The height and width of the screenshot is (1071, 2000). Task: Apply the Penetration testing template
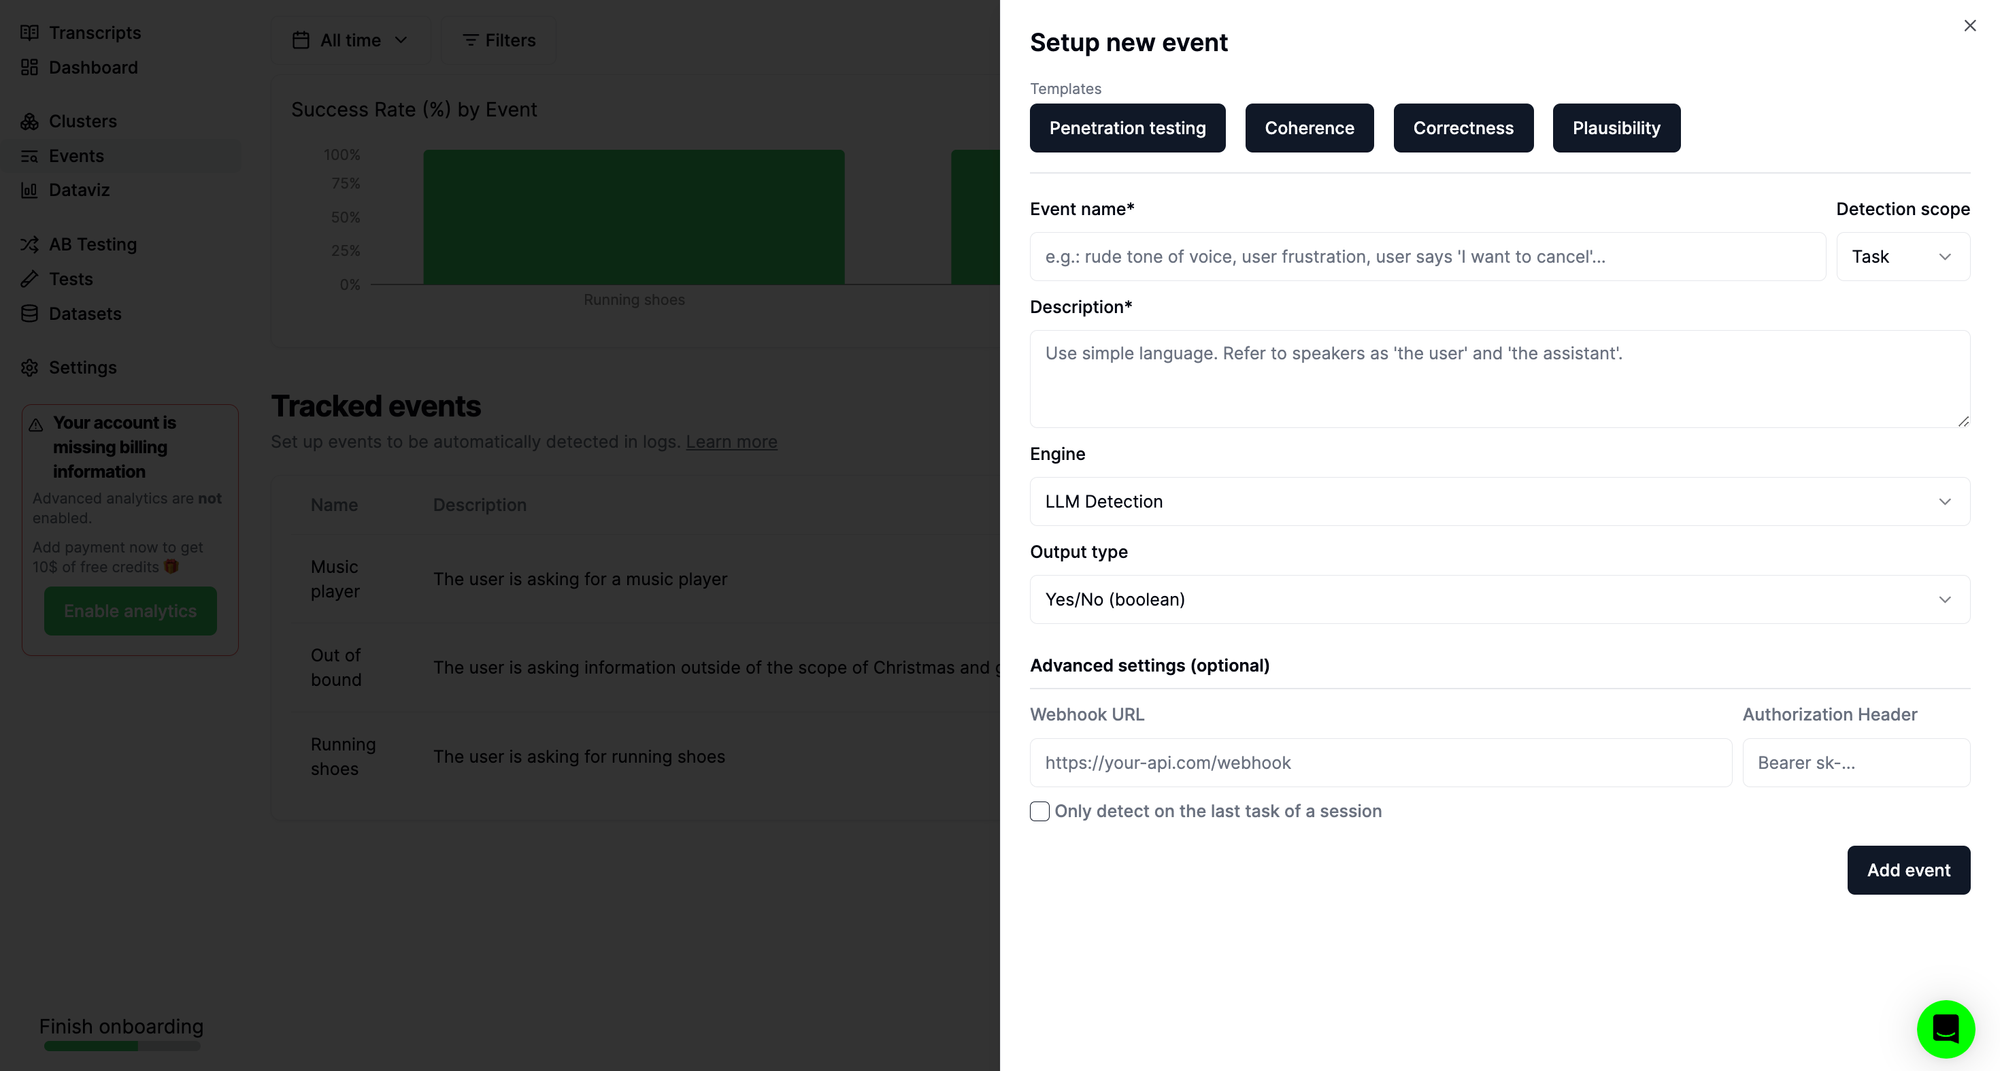tap(1127, 128)
